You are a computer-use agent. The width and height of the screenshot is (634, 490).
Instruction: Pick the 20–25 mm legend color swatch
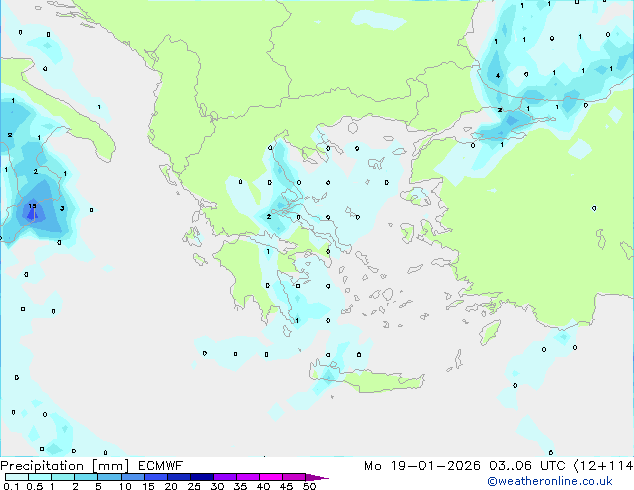click(178, 477)
